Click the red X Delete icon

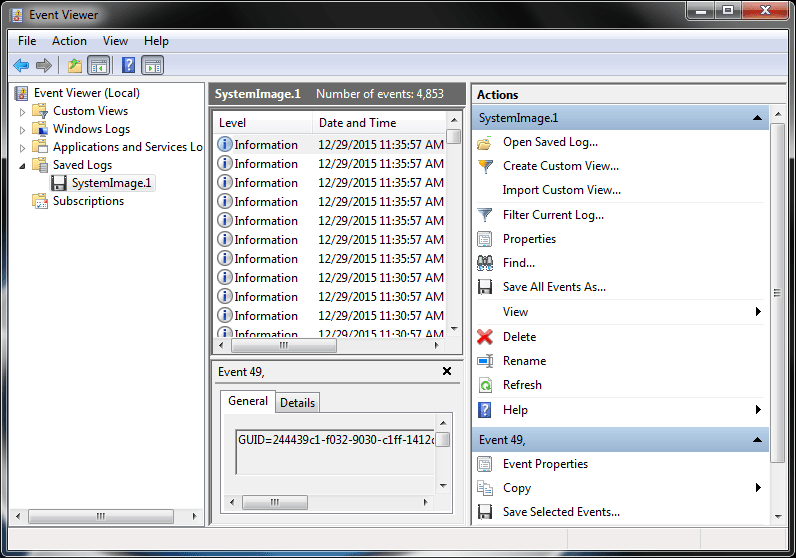pyautogui.click(x=485, y=337)
